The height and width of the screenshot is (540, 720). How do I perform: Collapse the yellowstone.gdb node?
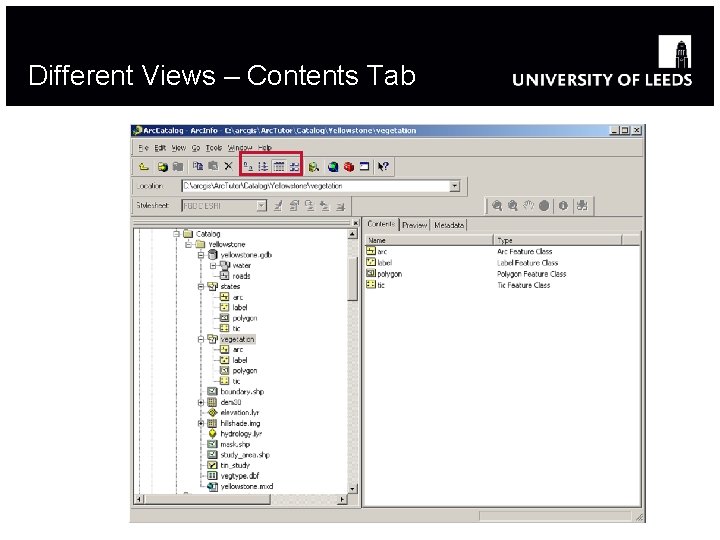pyautogui.click(x=201, y=255)
